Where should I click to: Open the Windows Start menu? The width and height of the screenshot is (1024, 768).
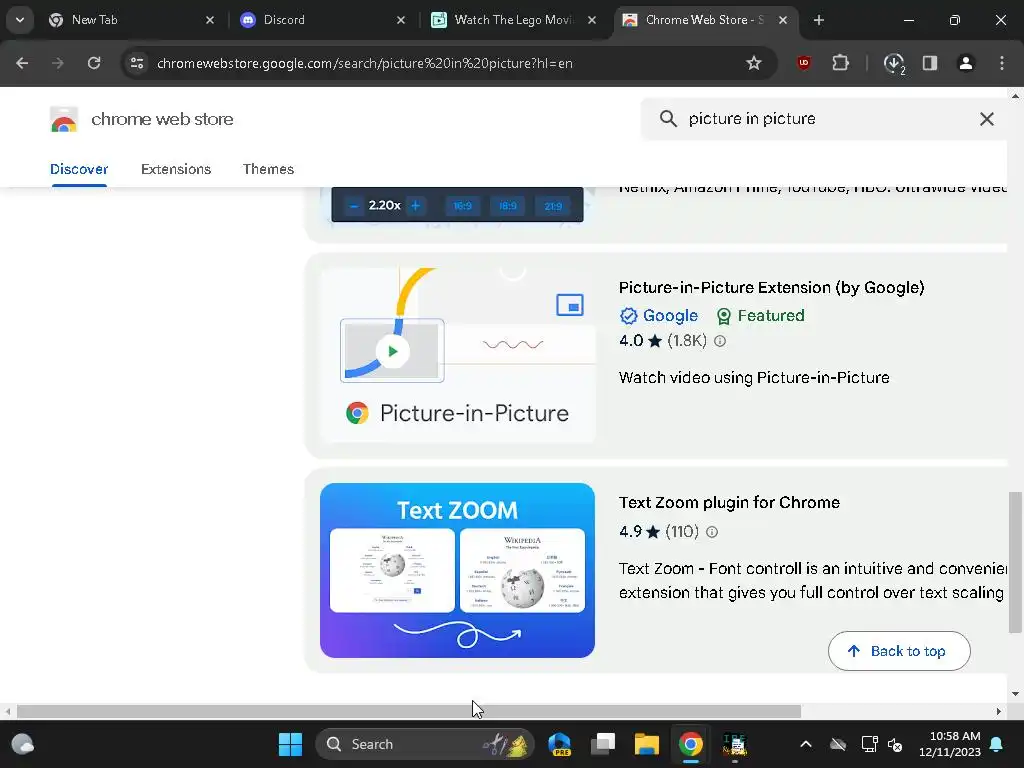290,744
